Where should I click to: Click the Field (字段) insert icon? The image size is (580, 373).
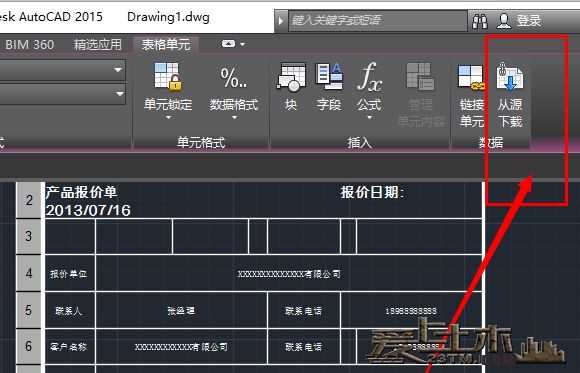click(329, 77)
